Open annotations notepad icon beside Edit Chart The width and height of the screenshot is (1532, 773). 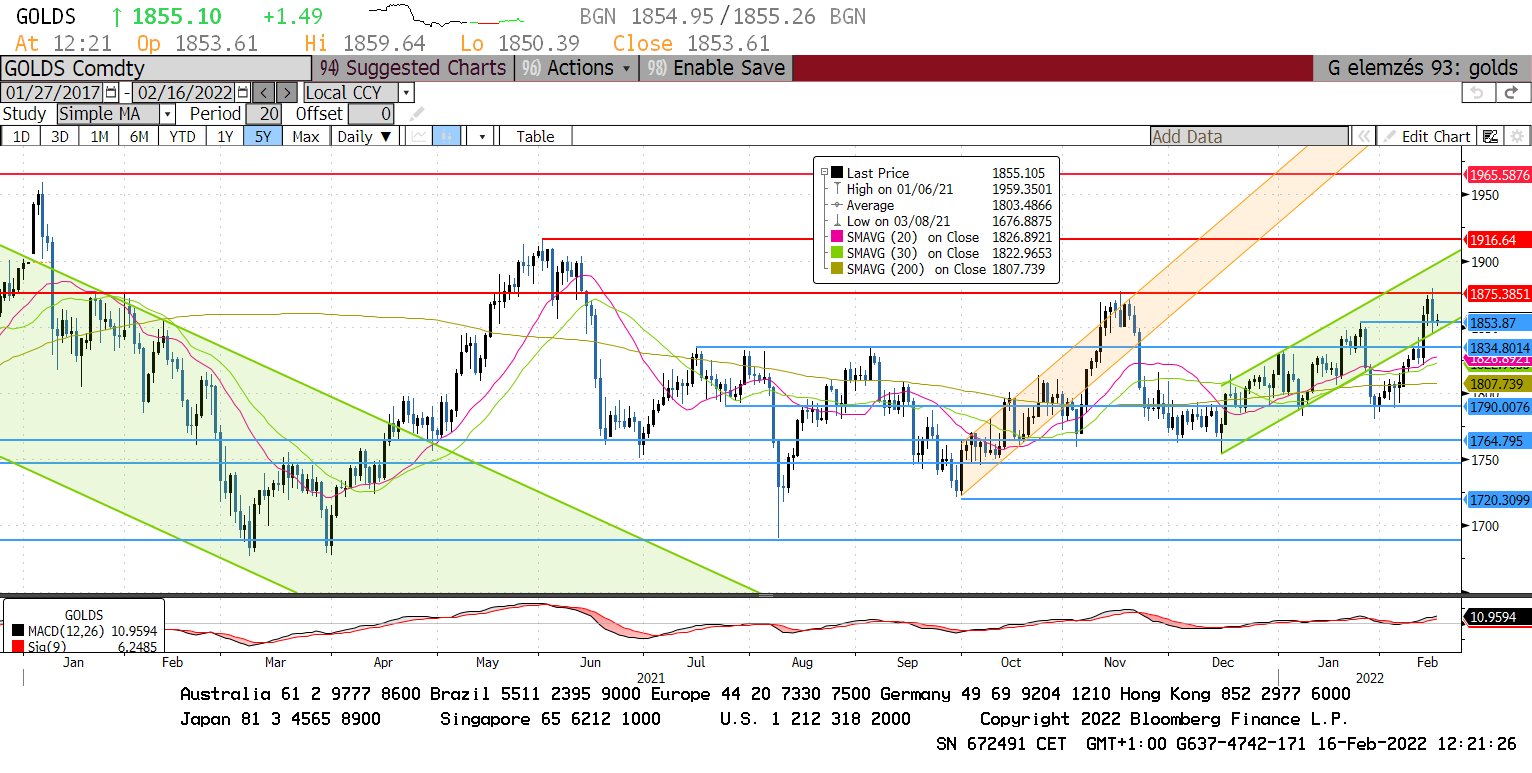point(1490,136)
